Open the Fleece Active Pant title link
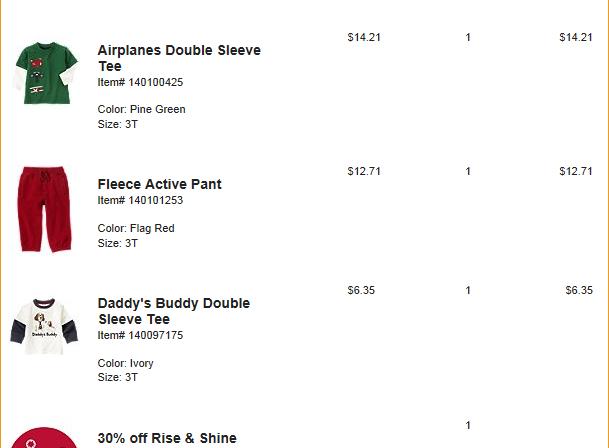 tap(159, 184)
